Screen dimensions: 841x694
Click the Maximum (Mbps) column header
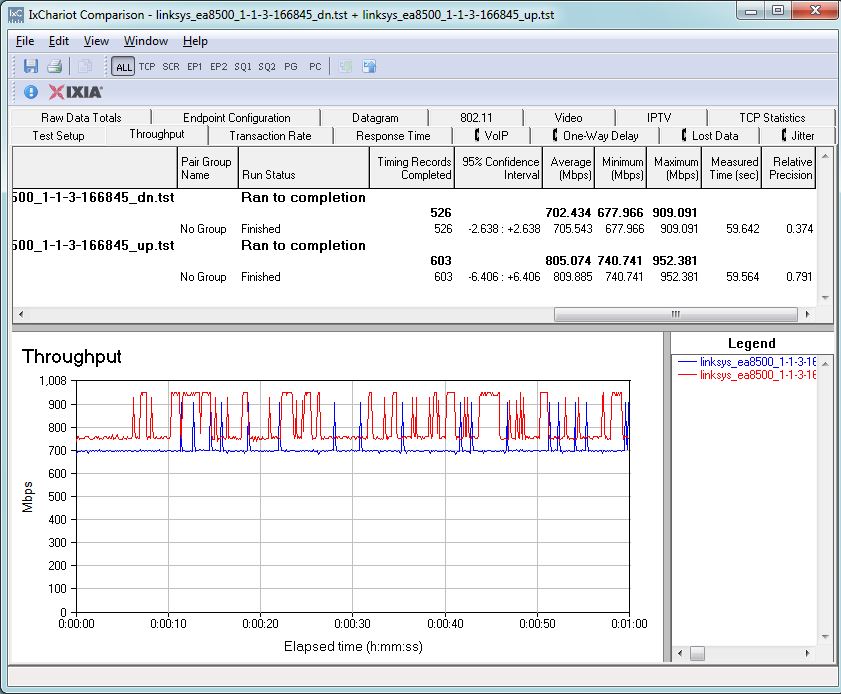674,168
